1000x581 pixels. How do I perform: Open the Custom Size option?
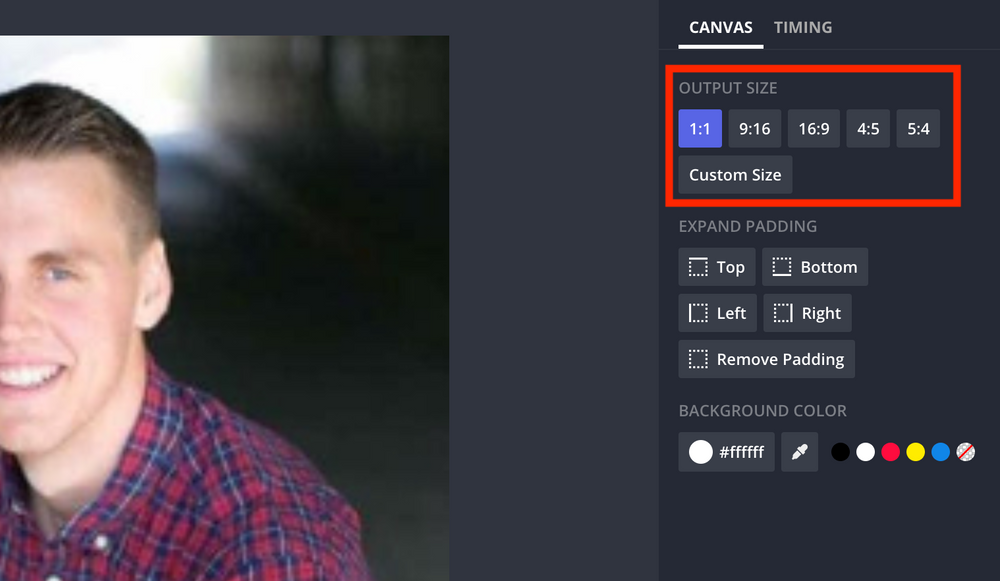click(734, 174)
